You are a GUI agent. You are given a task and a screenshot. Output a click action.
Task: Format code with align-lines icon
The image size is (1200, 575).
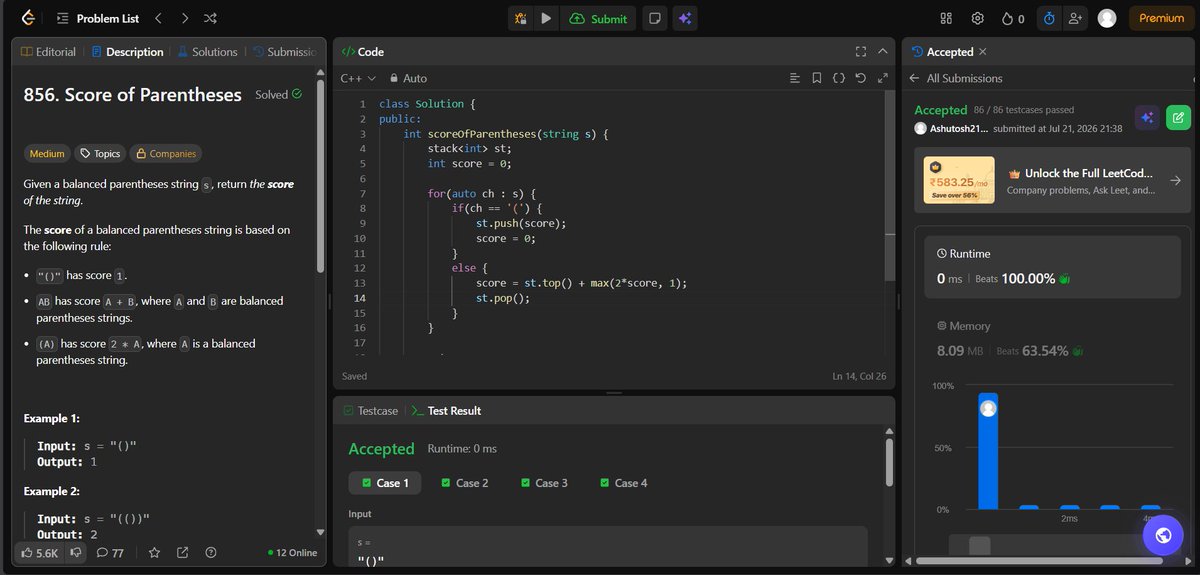coord(795,78)
